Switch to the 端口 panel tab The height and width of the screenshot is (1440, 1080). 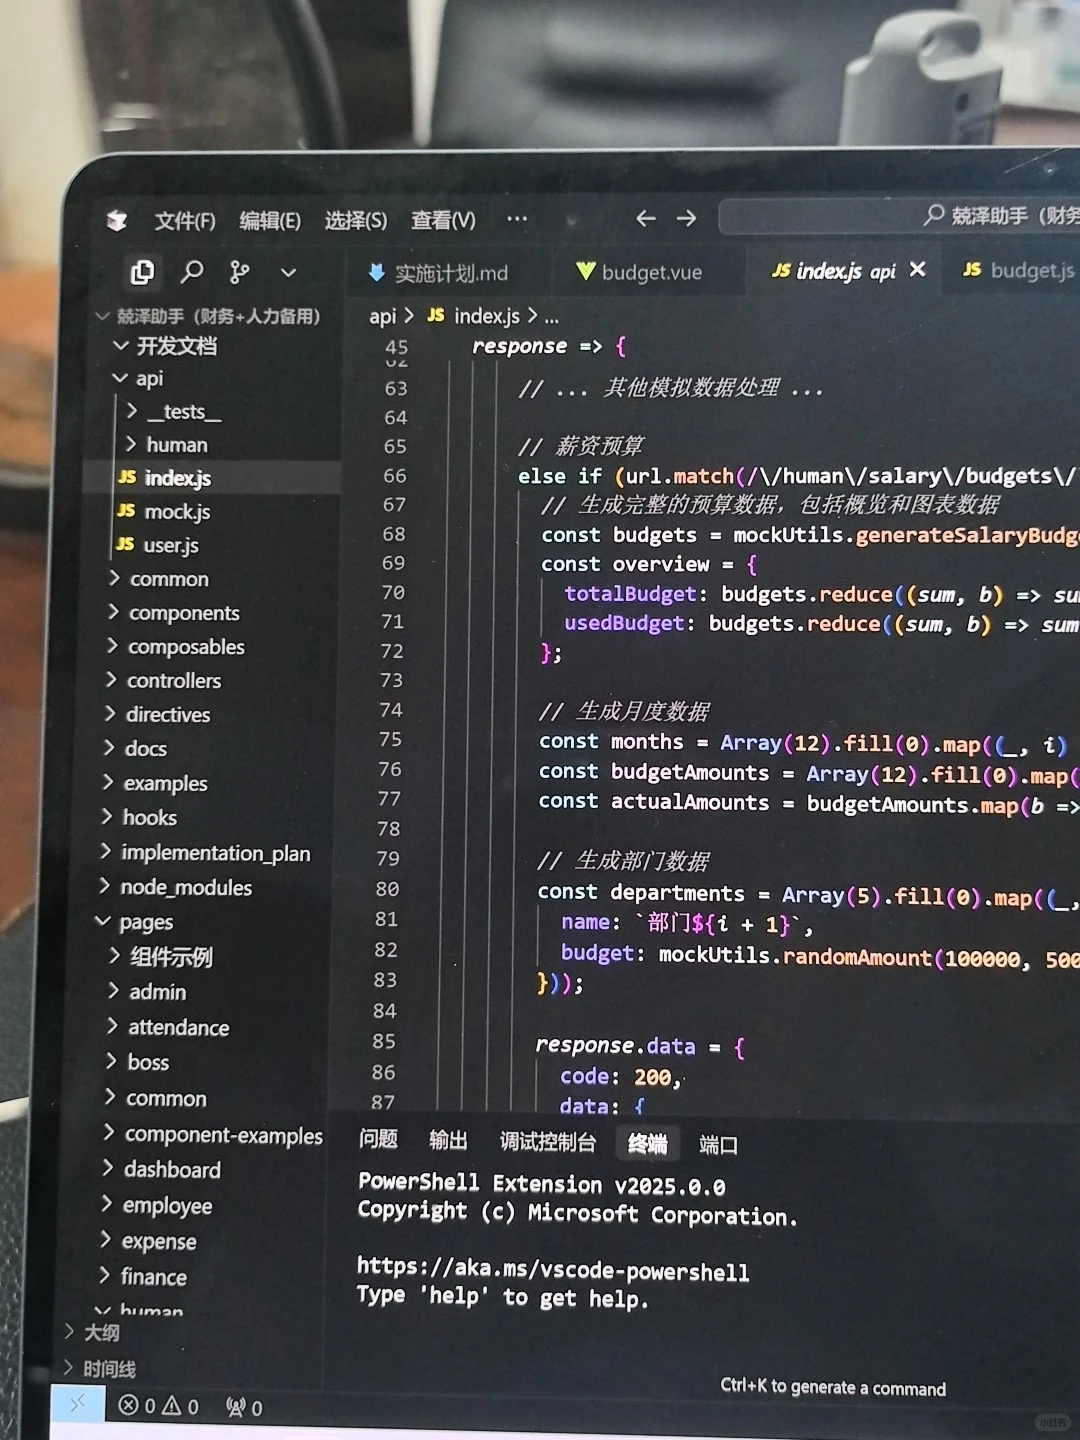(718, 1145)
